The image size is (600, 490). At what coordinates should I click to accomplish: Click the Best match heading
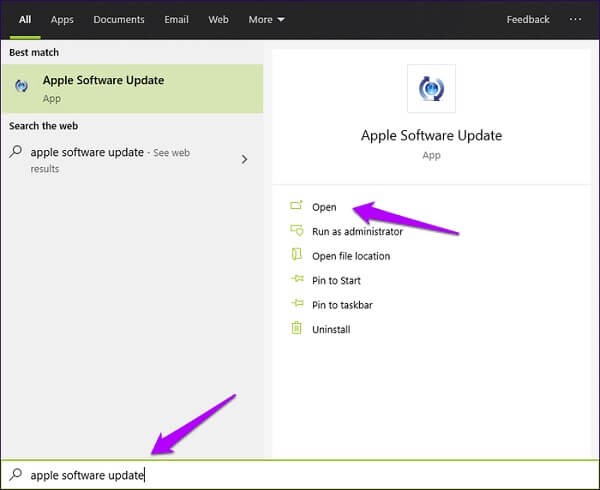coord(34,52)
